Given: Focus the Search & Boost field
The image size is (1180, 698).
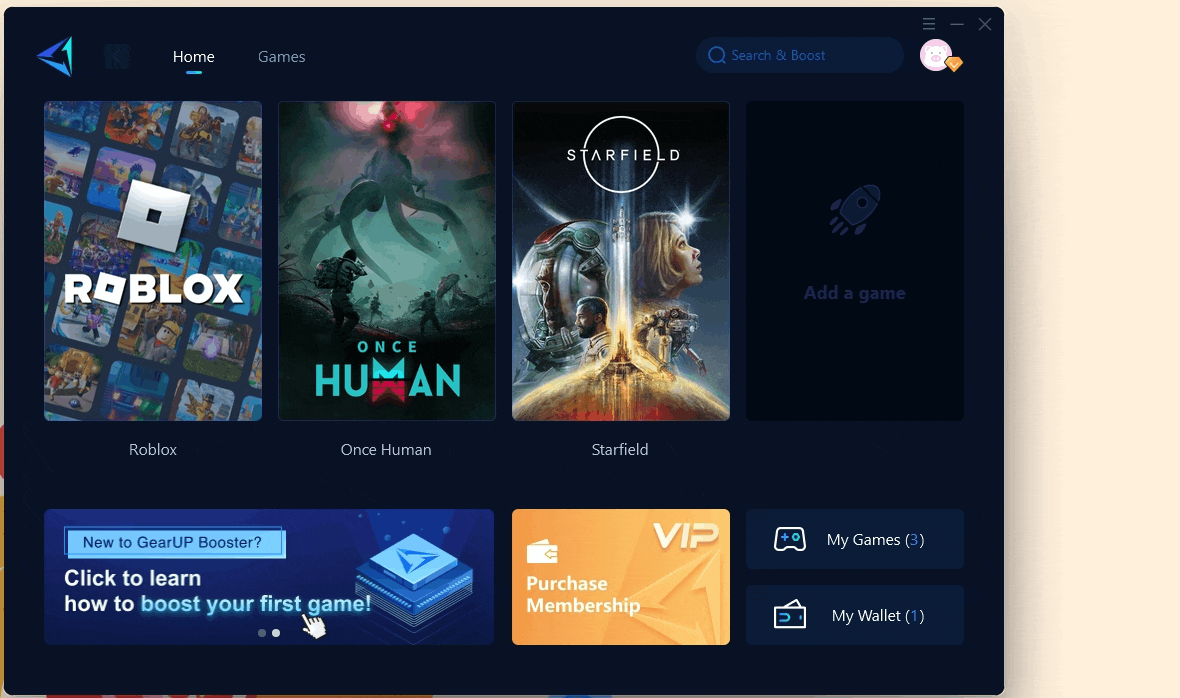Looking at the screenshot, I should tap(799, 55).
